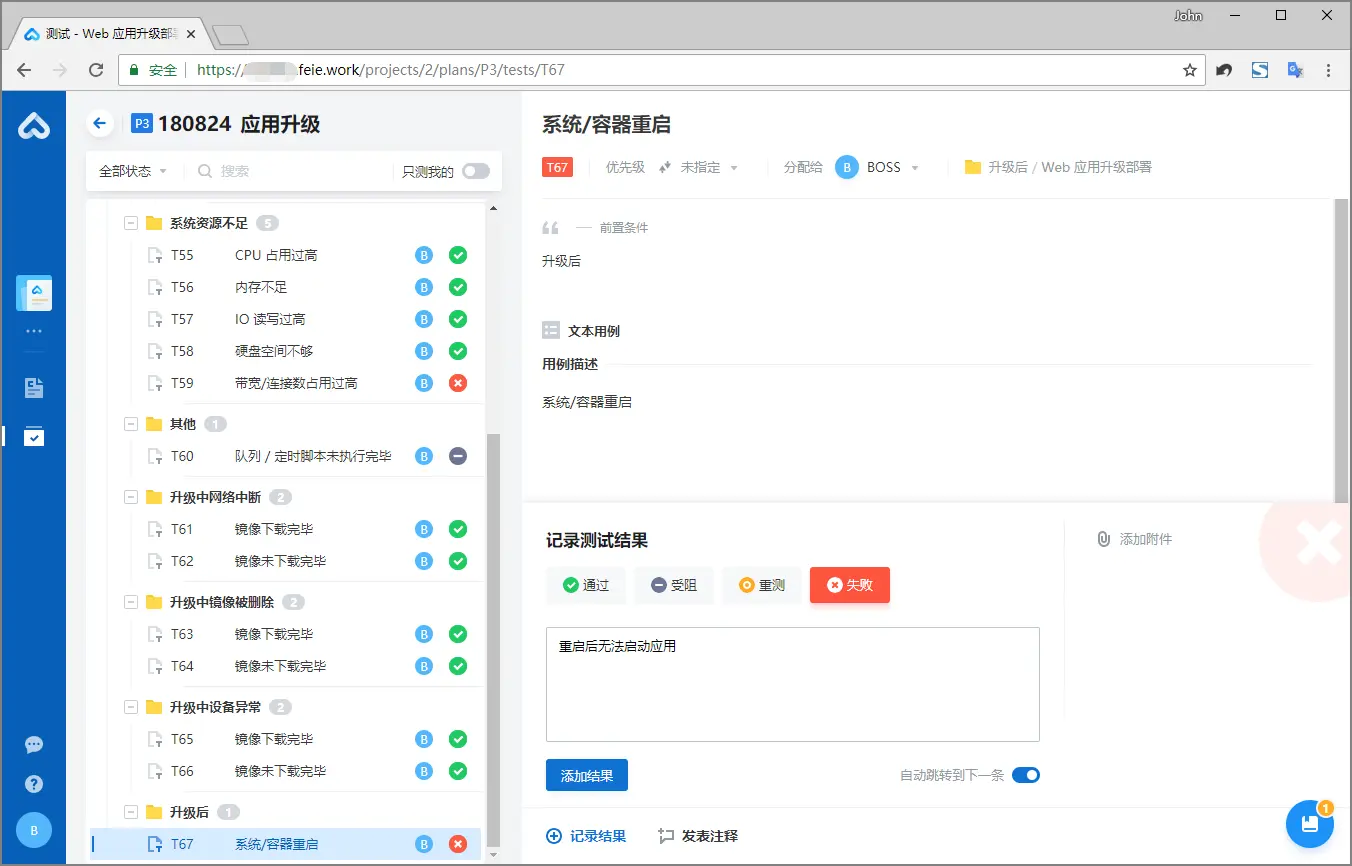
Task: Open the test plan checkbox icon in sidebar
Action: coord(34,436)
